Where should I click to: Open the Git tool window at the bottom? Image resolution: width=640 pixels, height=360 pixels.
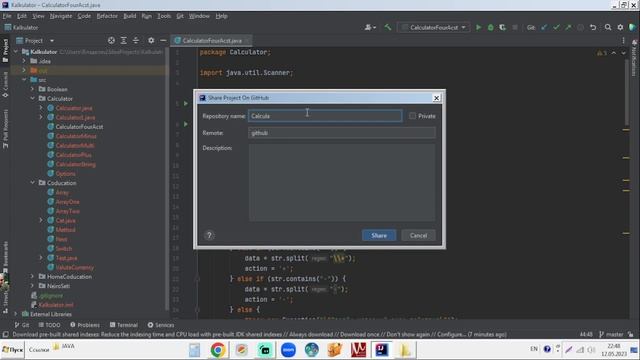click(x=22, y=325)
